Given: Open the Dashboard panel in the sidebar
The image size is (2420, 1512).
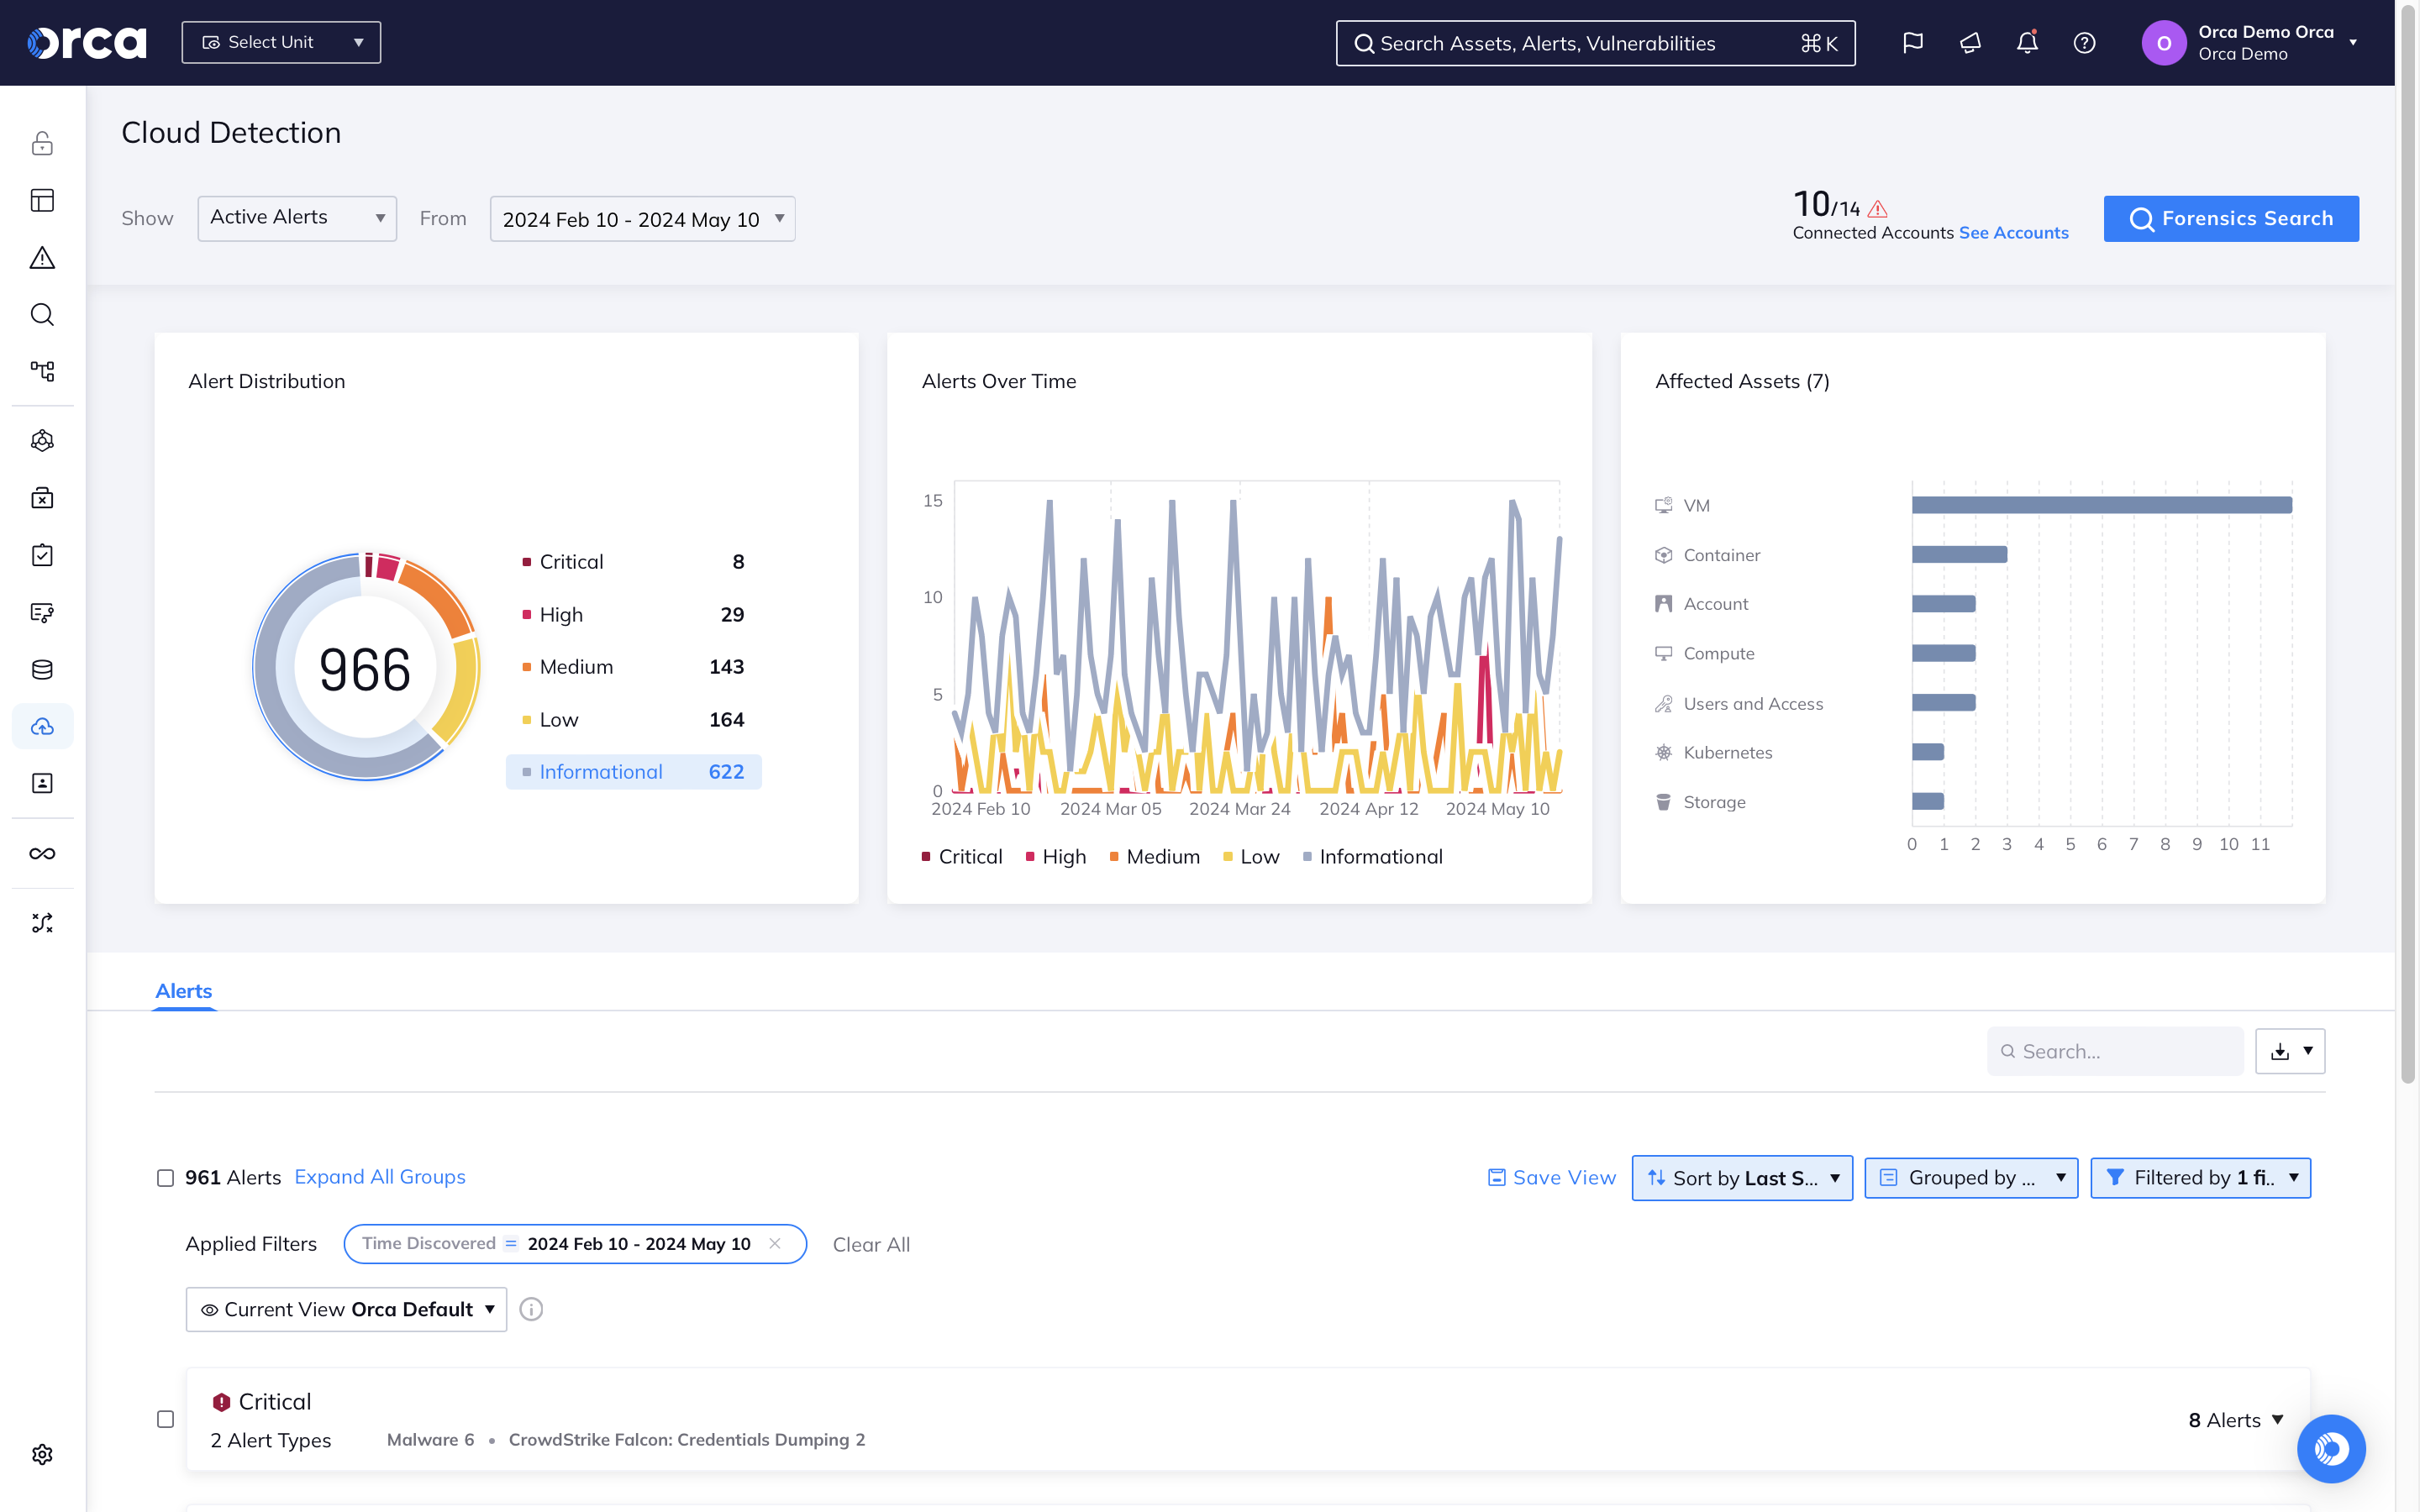Looking at the screenshot, I should [x=42, y=200].
